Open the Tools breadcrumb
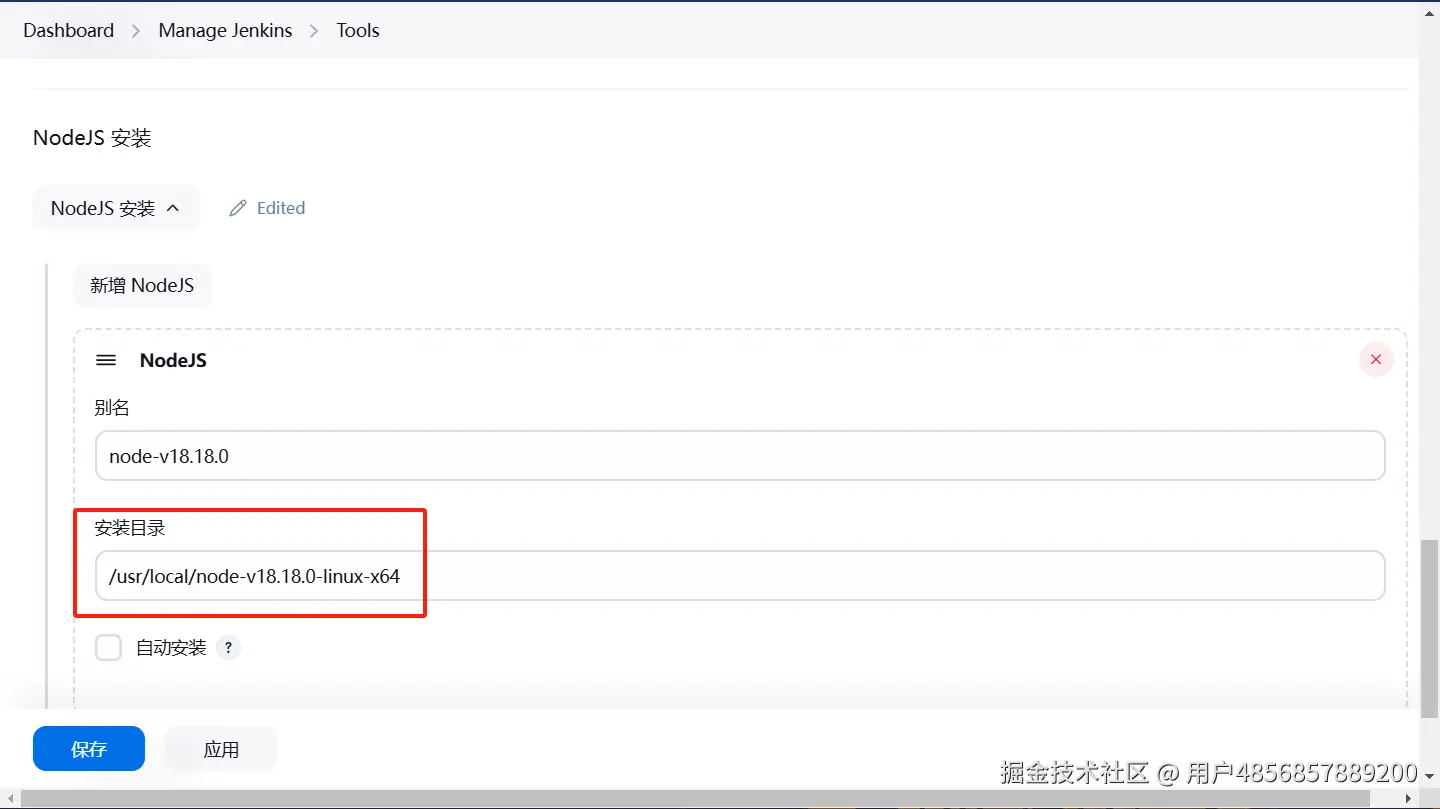The image size is (1440, 809). pos(358,30)
